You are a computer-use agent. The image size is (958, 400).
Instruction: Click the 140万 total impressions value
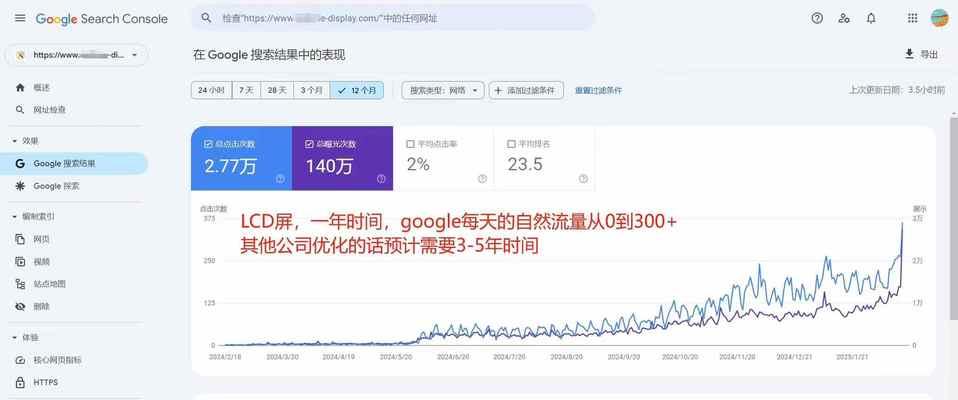pyautogui.click(x=330, y=166)
